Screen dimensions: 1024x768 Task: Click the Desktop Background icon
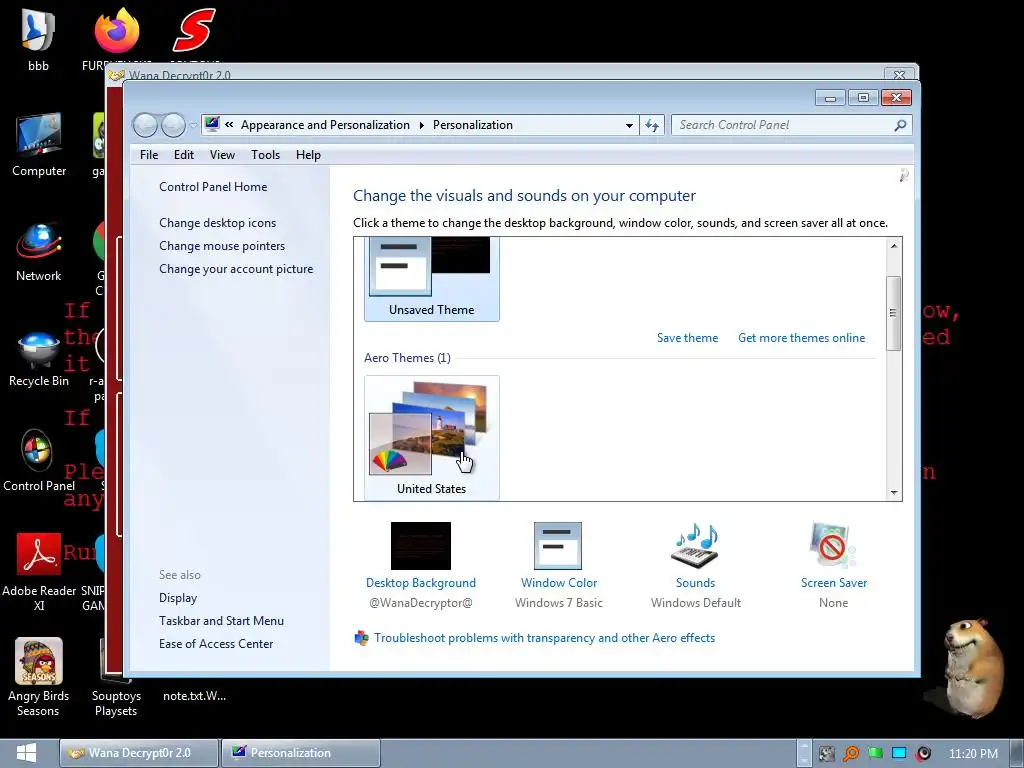(421, 545)
